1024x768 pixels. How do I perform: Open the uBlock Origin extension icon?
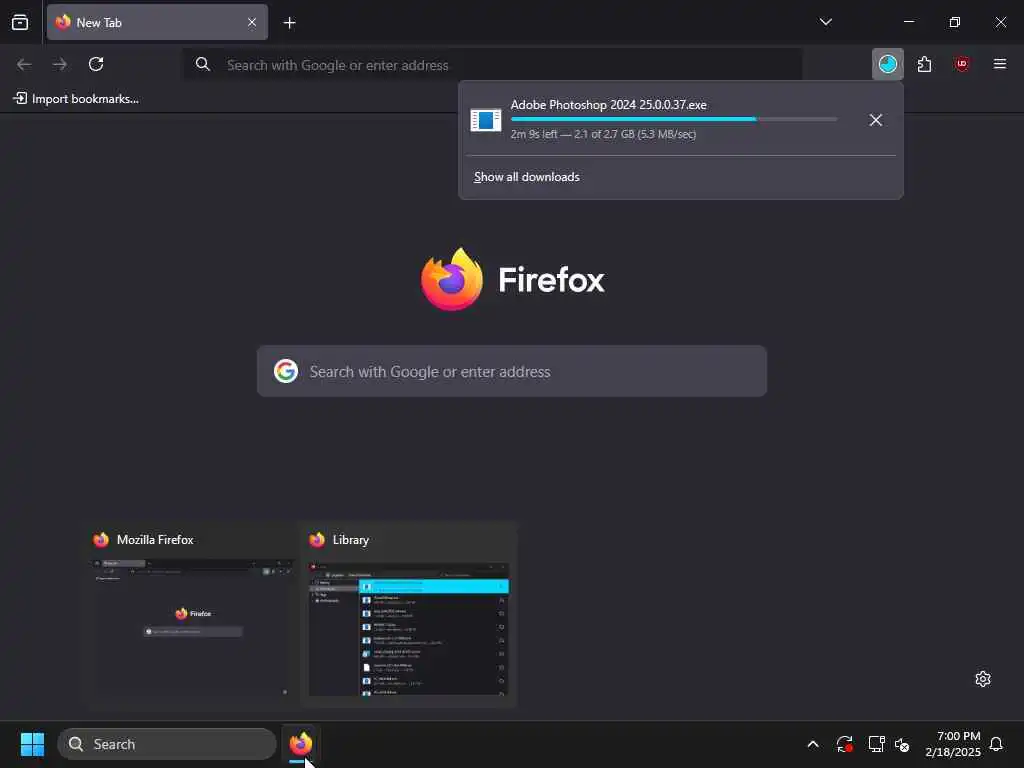961,64
